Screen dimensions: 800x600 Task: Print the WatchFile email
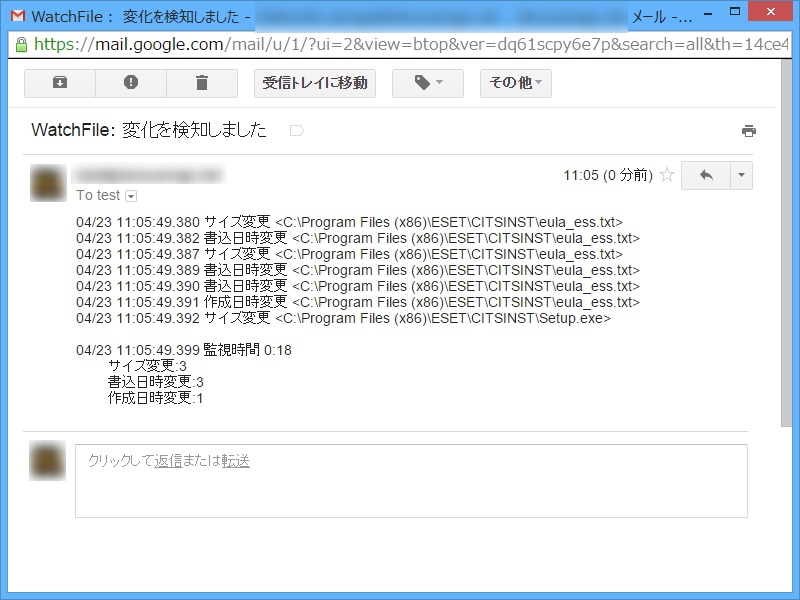pos(748,130)
